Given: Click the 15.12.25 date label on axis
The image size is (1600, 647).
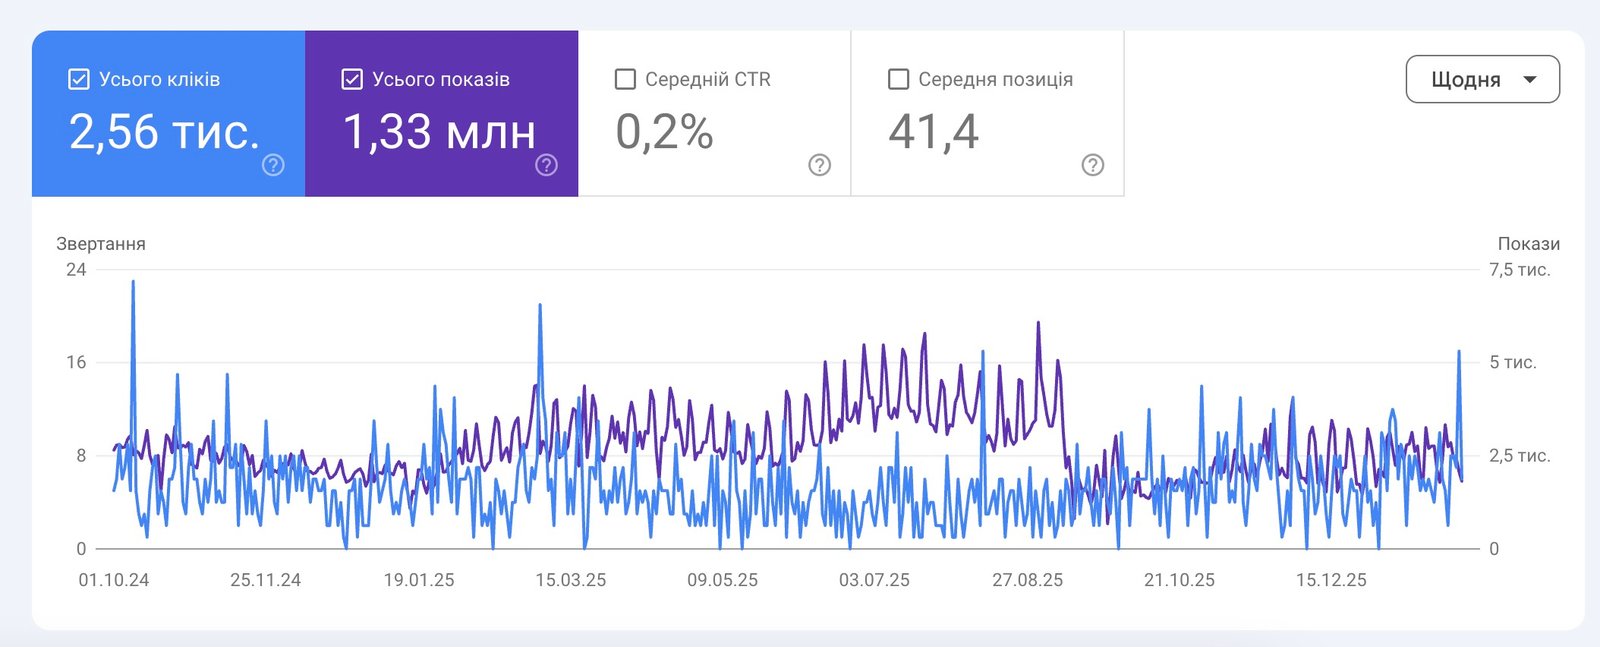Looking at the screenshot, I should pyautogui.click(x=1331, y=580).
